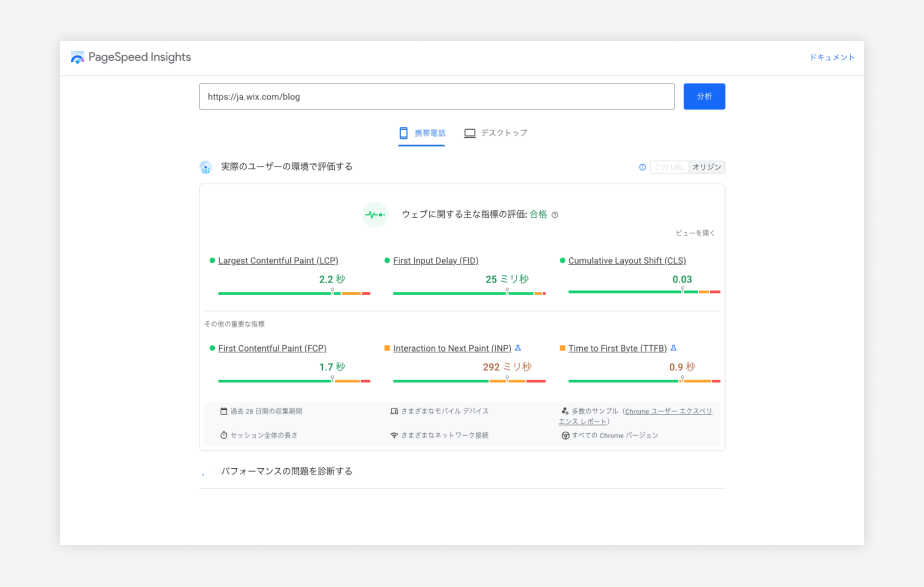The image size is (924, 587).
Task: Select the オリジン toggle option
Action: tap(707, 167)
